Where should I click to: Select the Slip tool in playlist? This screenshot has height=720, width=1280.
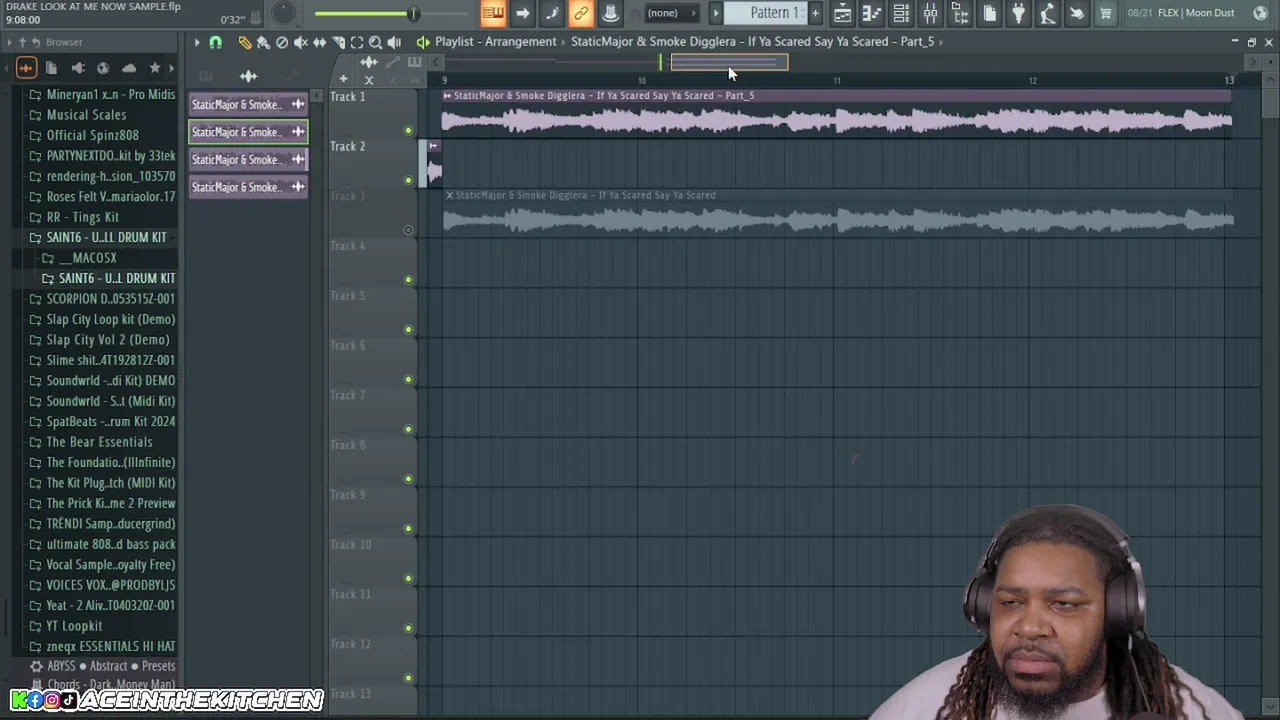[320, 42]
